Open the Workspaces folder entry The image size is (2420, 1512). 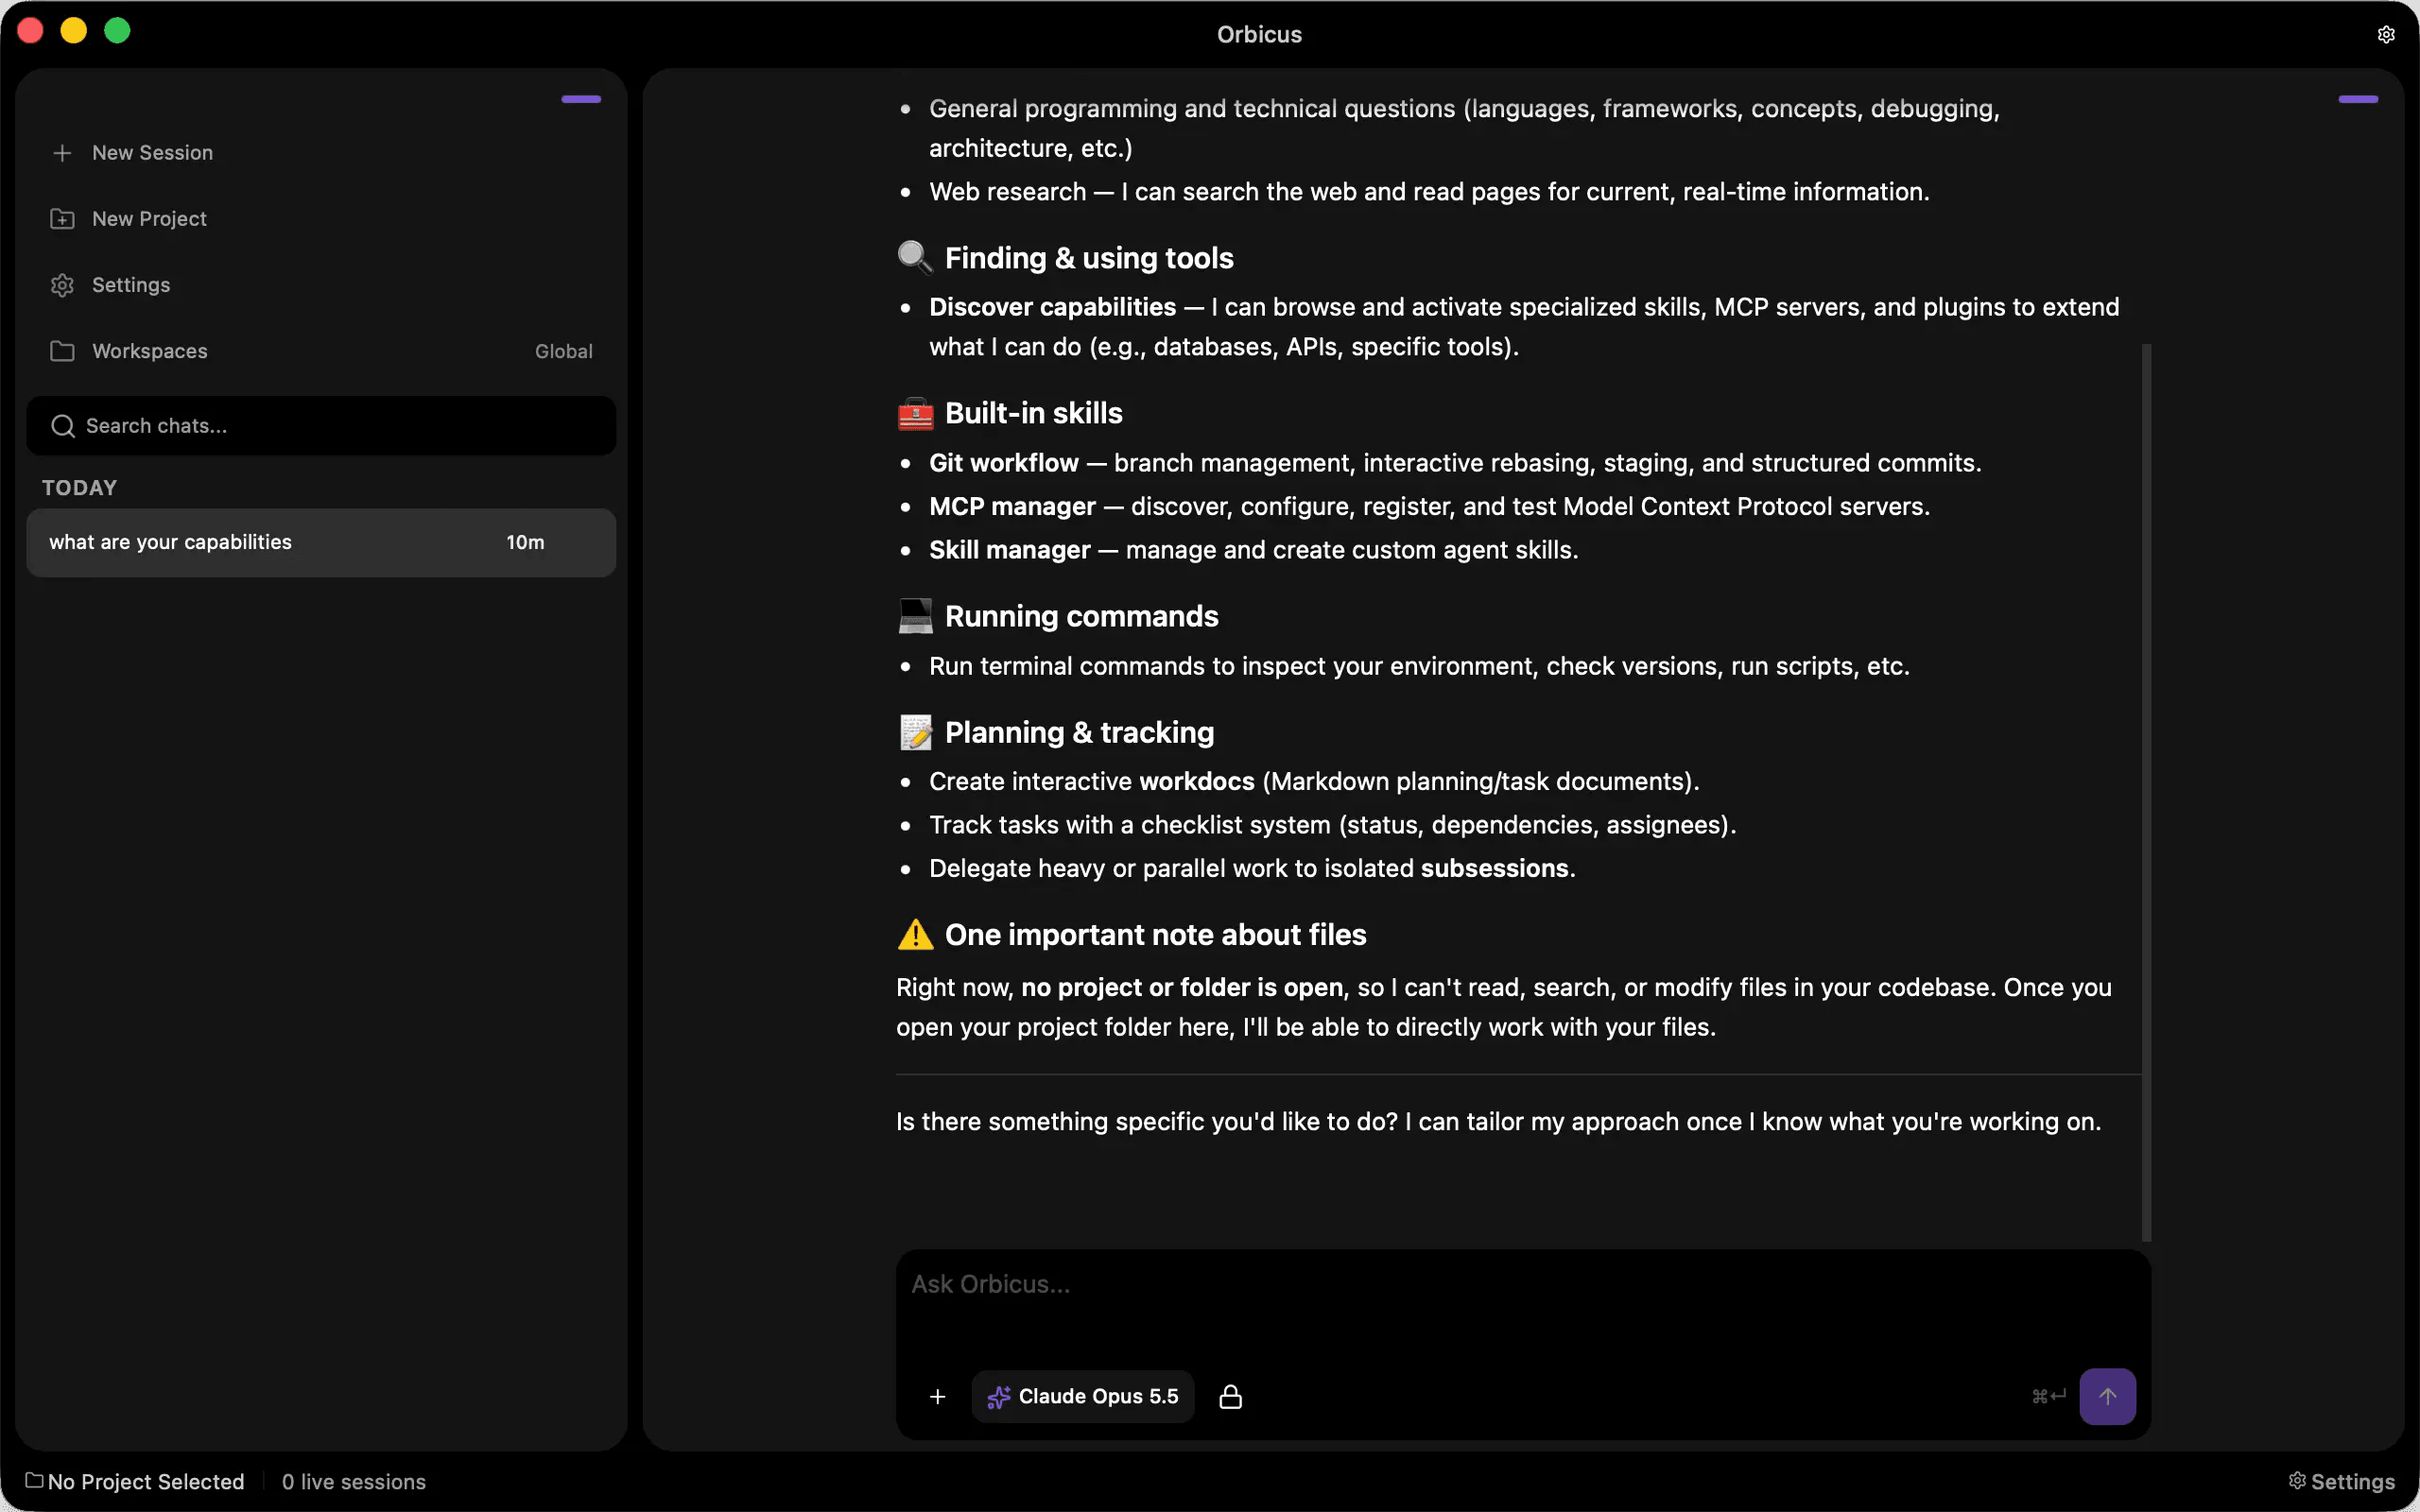tap(320, 351)
